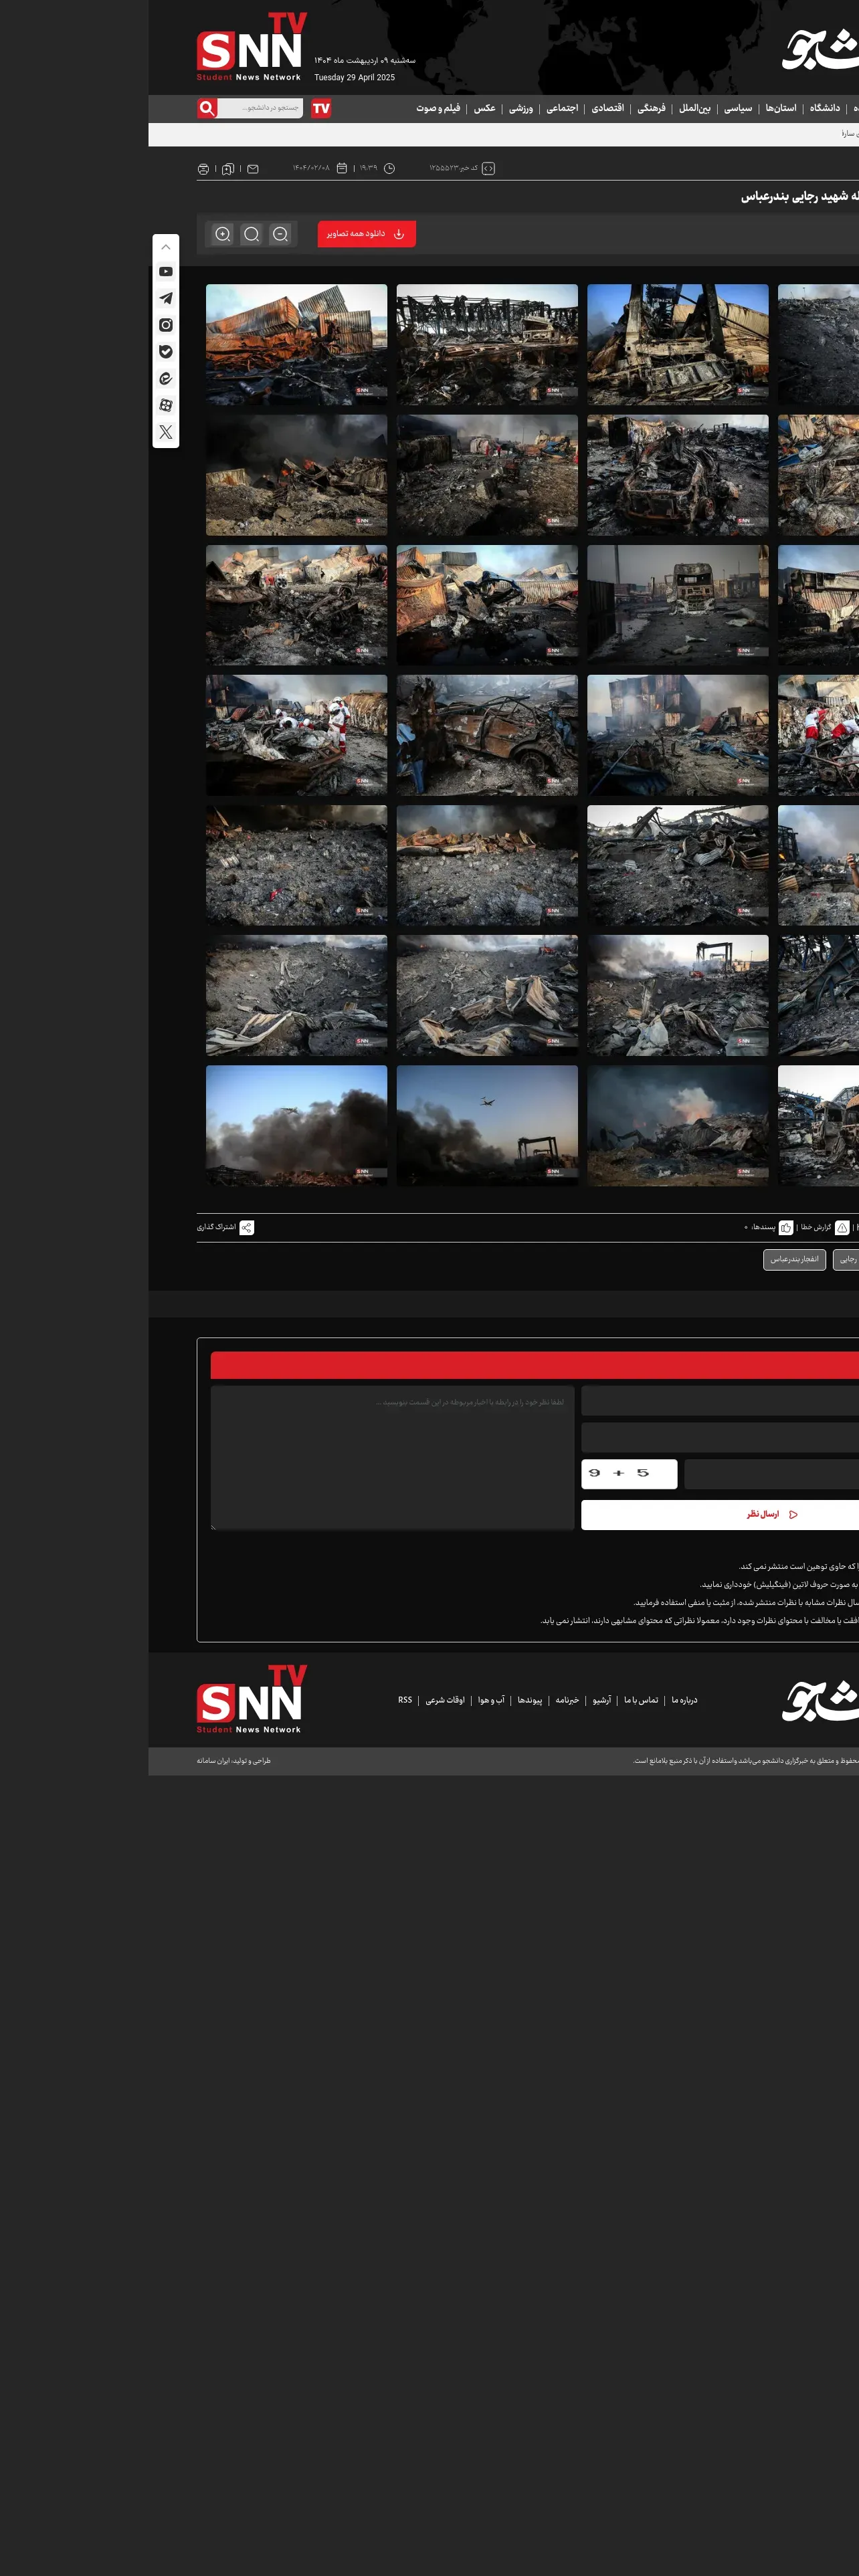Open thumbnail of airplane above gantry crane
This screenshot has width=859, height=2576.
(x=487, y=1125)
